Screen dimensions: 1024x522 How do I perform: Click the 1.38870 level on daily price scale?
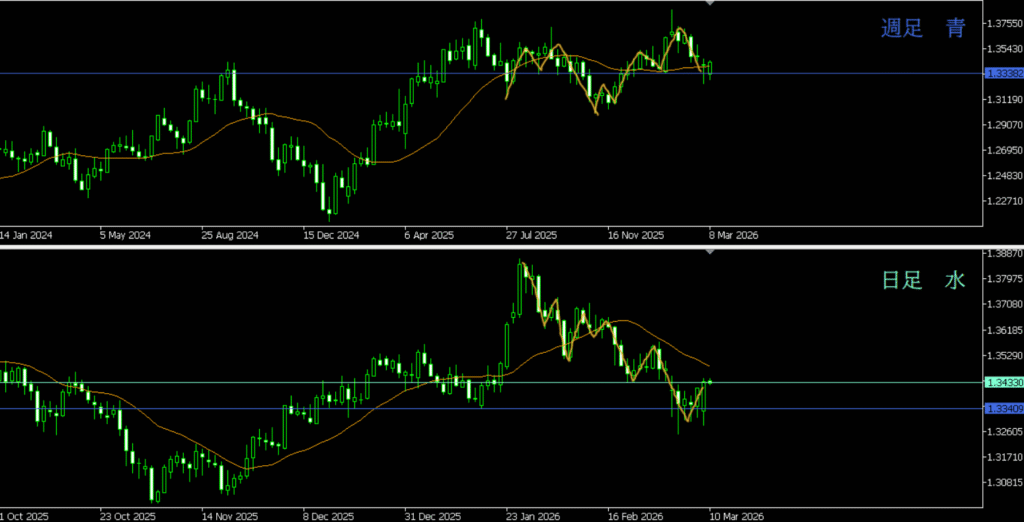tap(1003, 254)
